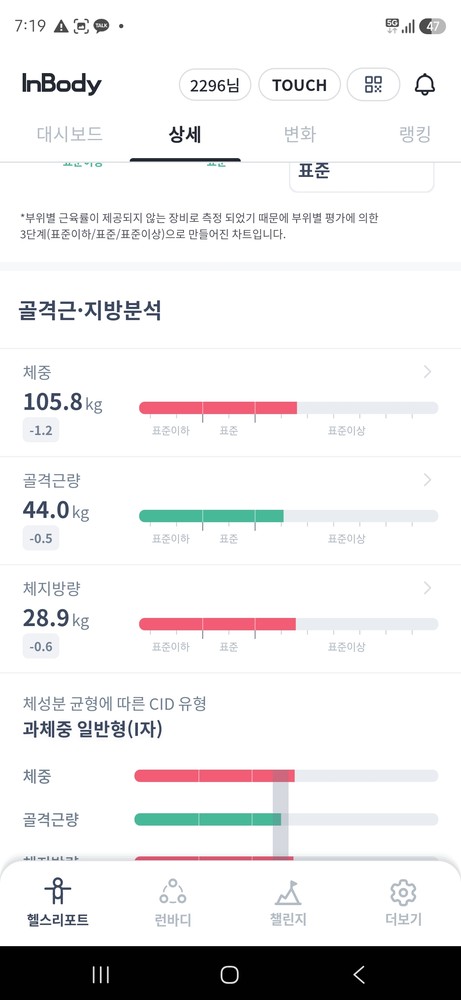This screenshot has height=1000, width=461.
Task: Tap the TOUCH button
Action: coord(300,85)
